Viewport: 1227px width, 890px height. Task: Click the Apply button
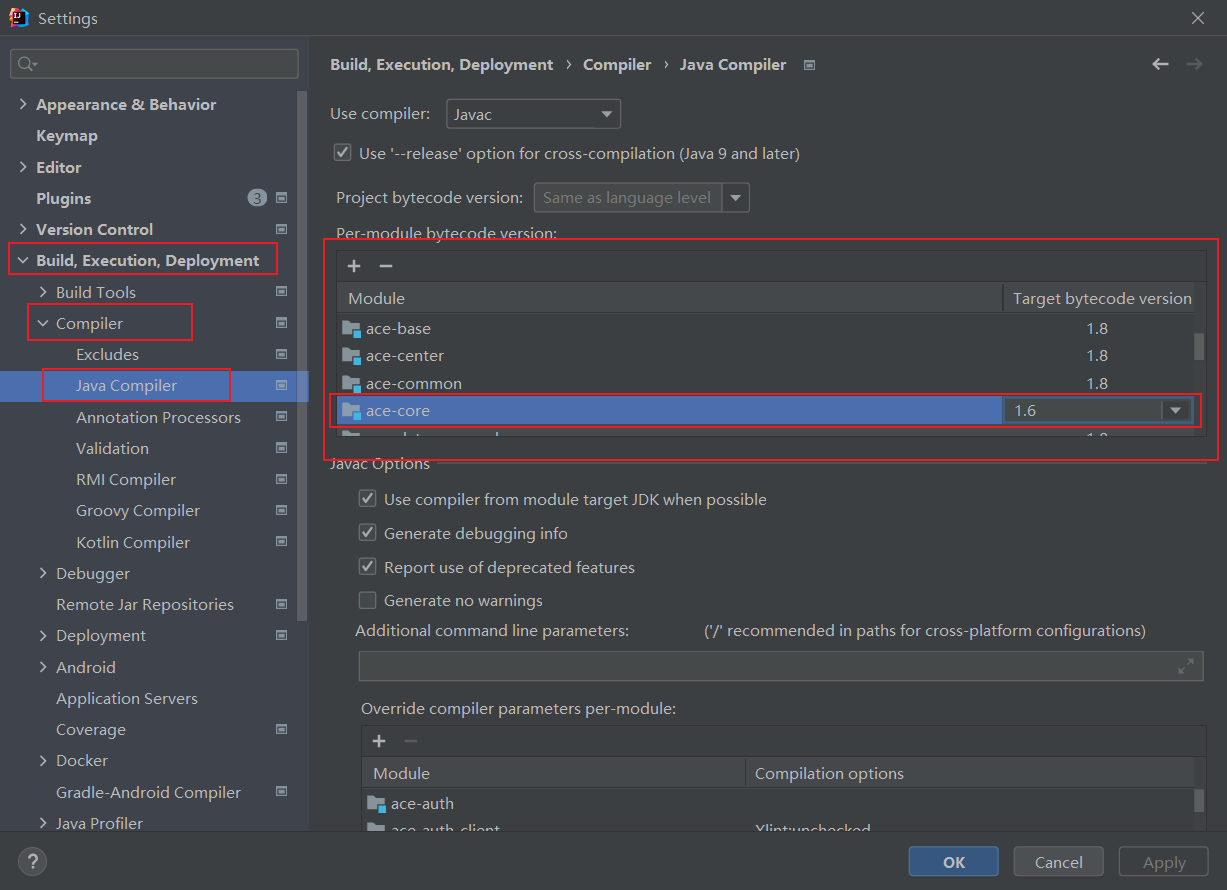point(1164,862)
